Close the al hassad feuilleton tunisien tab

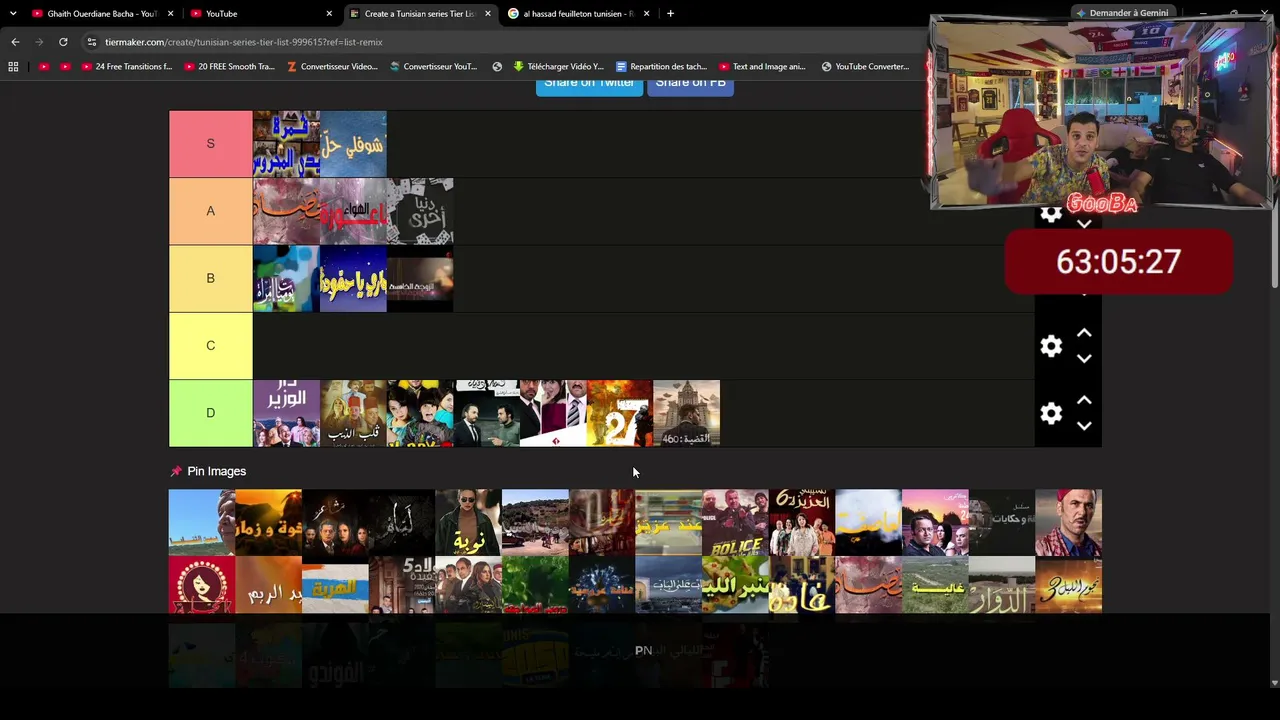point(646,14)
